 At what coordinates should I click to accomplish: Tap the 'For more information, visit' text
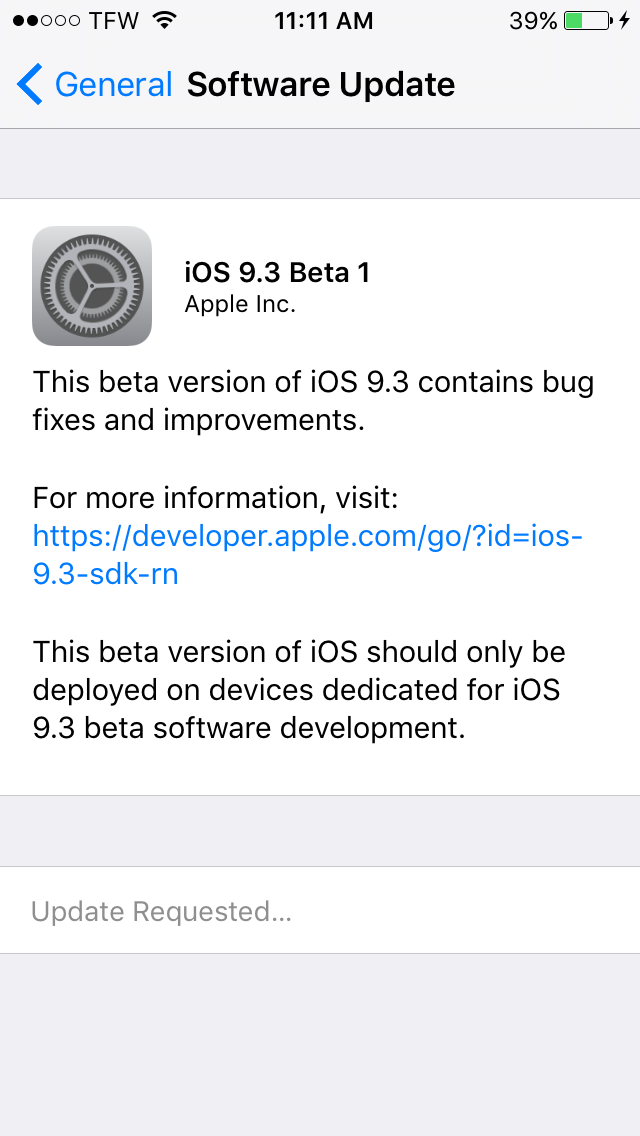216,498
